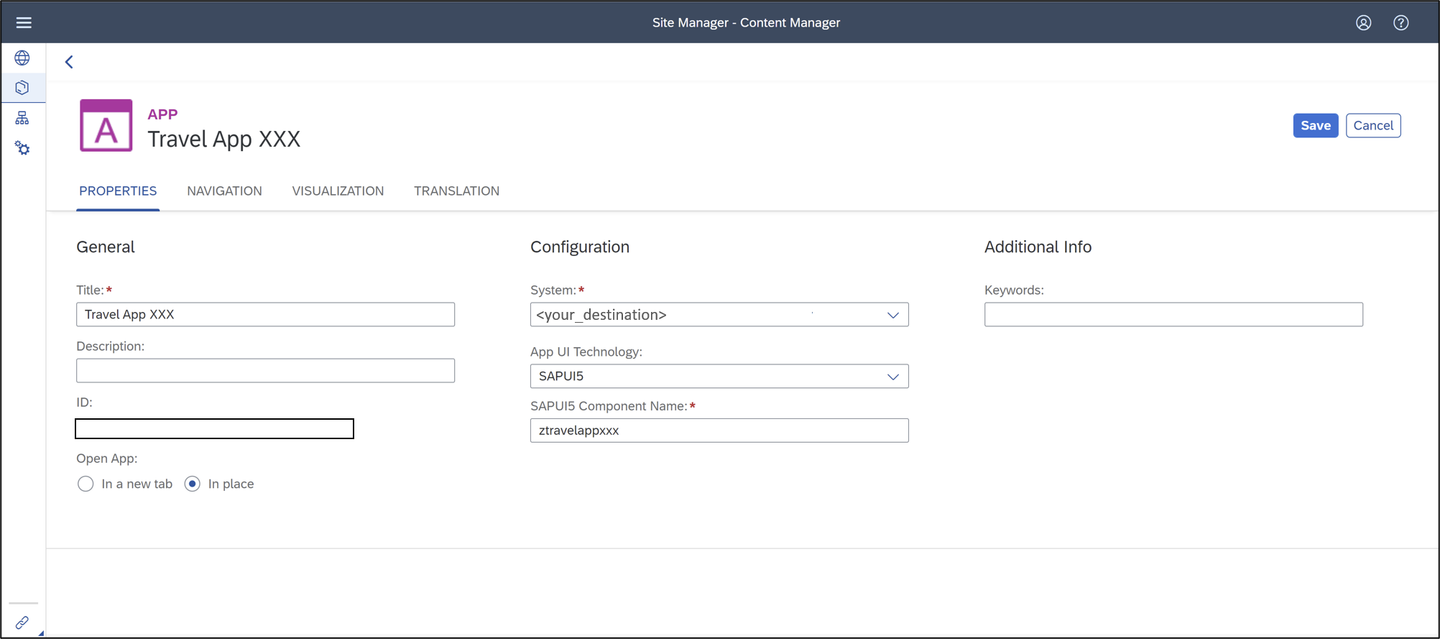Screen dimensions: 1440x639
Task: Open the hamburger navigation menu
Action: (x=24, y=22)
